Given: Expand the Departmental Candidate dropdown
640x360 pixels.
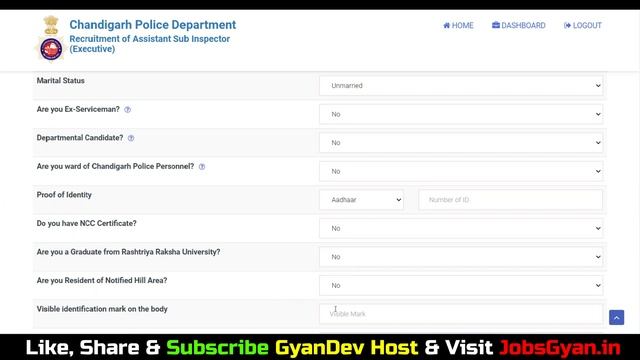Looking at the screenshot, I should click(461, 143).
